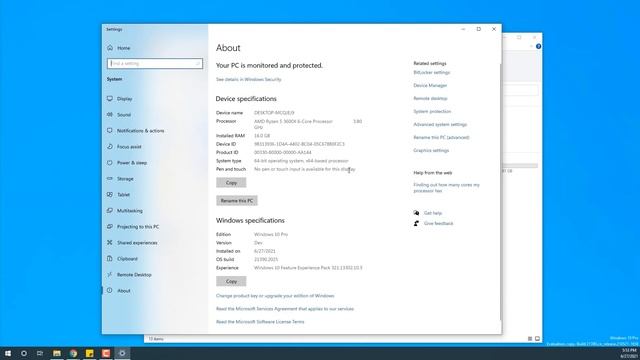
Task: Click the Product ID value
Action: 282,152
